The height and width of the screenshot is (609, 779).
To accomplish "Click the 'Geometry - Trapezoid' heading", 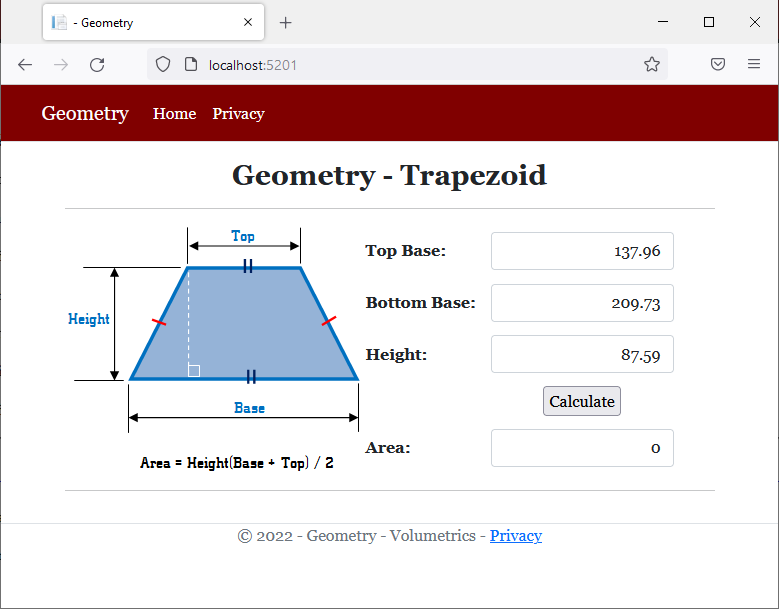I will pos(390,175).
